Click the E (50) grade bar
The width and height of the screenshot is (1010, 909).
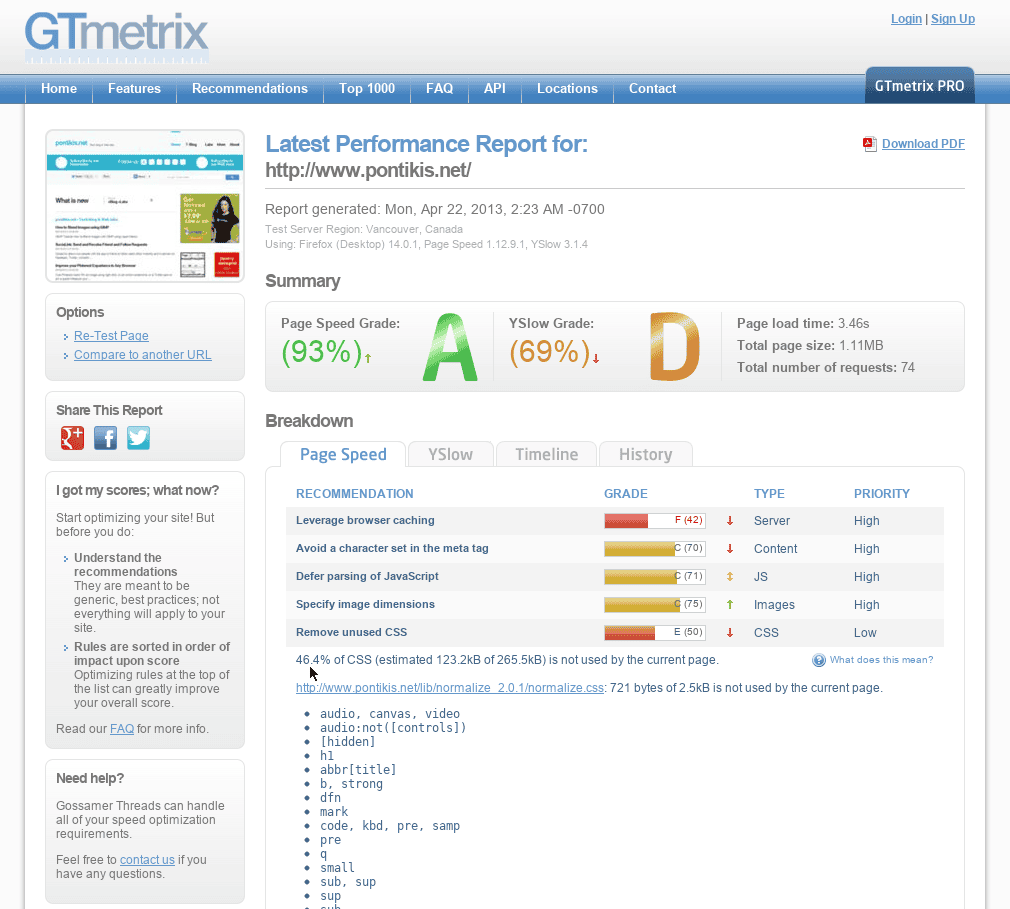point(654,633)
